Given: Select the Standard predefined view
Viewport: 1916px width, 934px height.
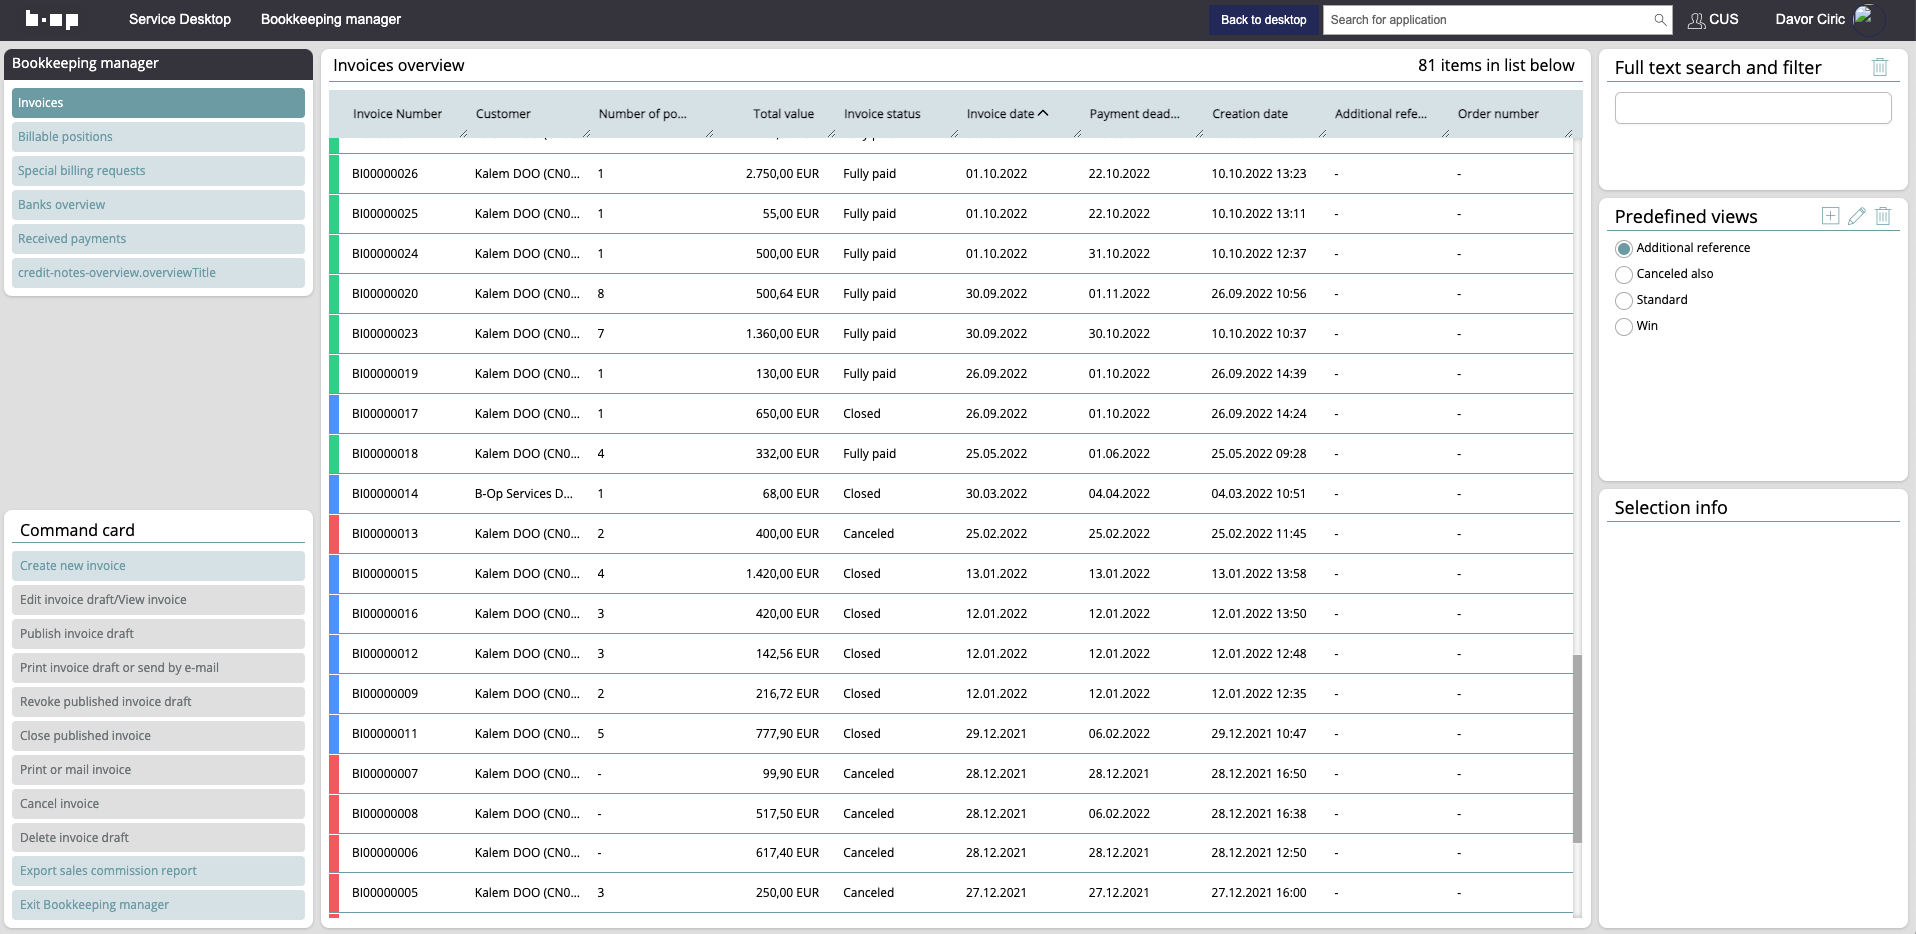Looking at the screenshot, I should [x=1624, y=300].
